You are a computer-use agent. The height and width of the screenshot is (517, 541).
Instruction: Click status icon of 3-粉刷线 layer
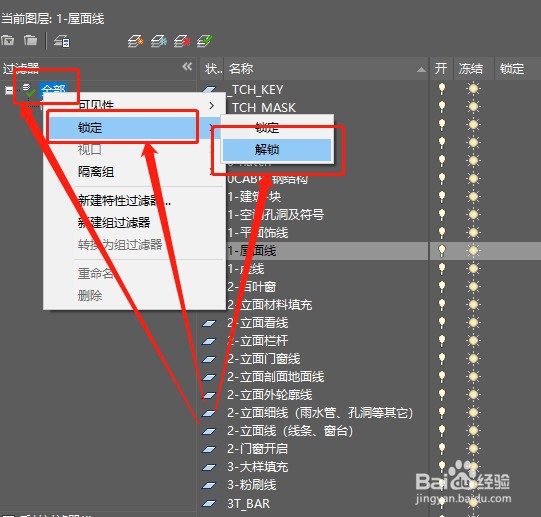209,485
